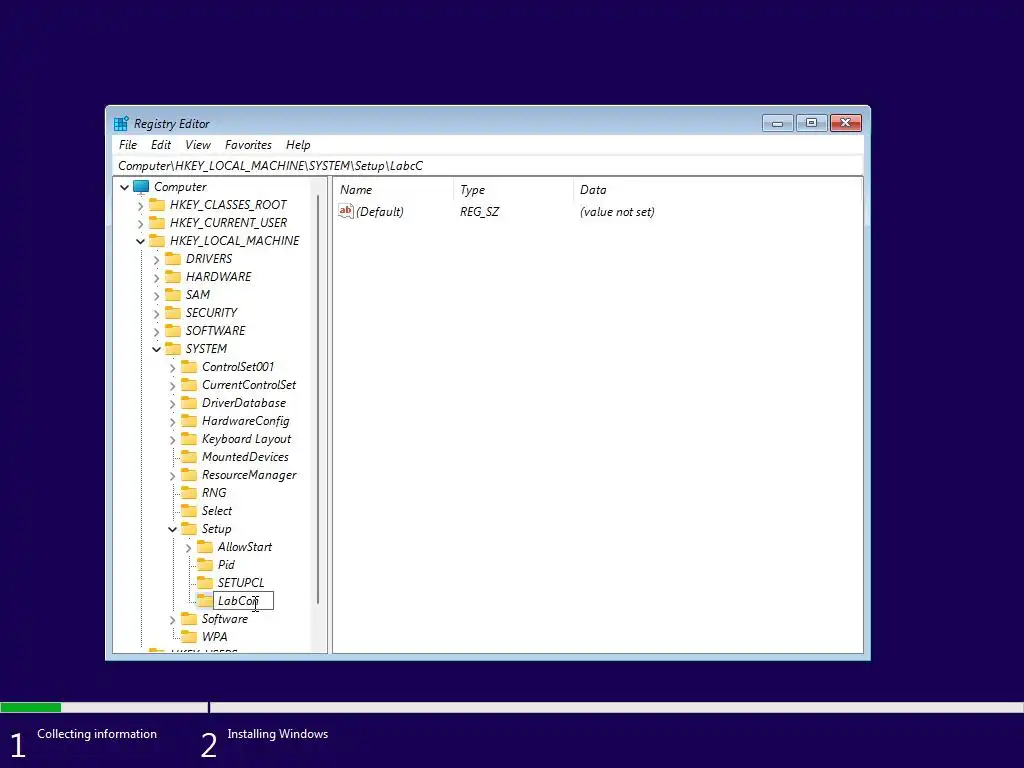Screen dimensions: 1024x768
Task: Click the Data column header
Action: click(717, 190)
